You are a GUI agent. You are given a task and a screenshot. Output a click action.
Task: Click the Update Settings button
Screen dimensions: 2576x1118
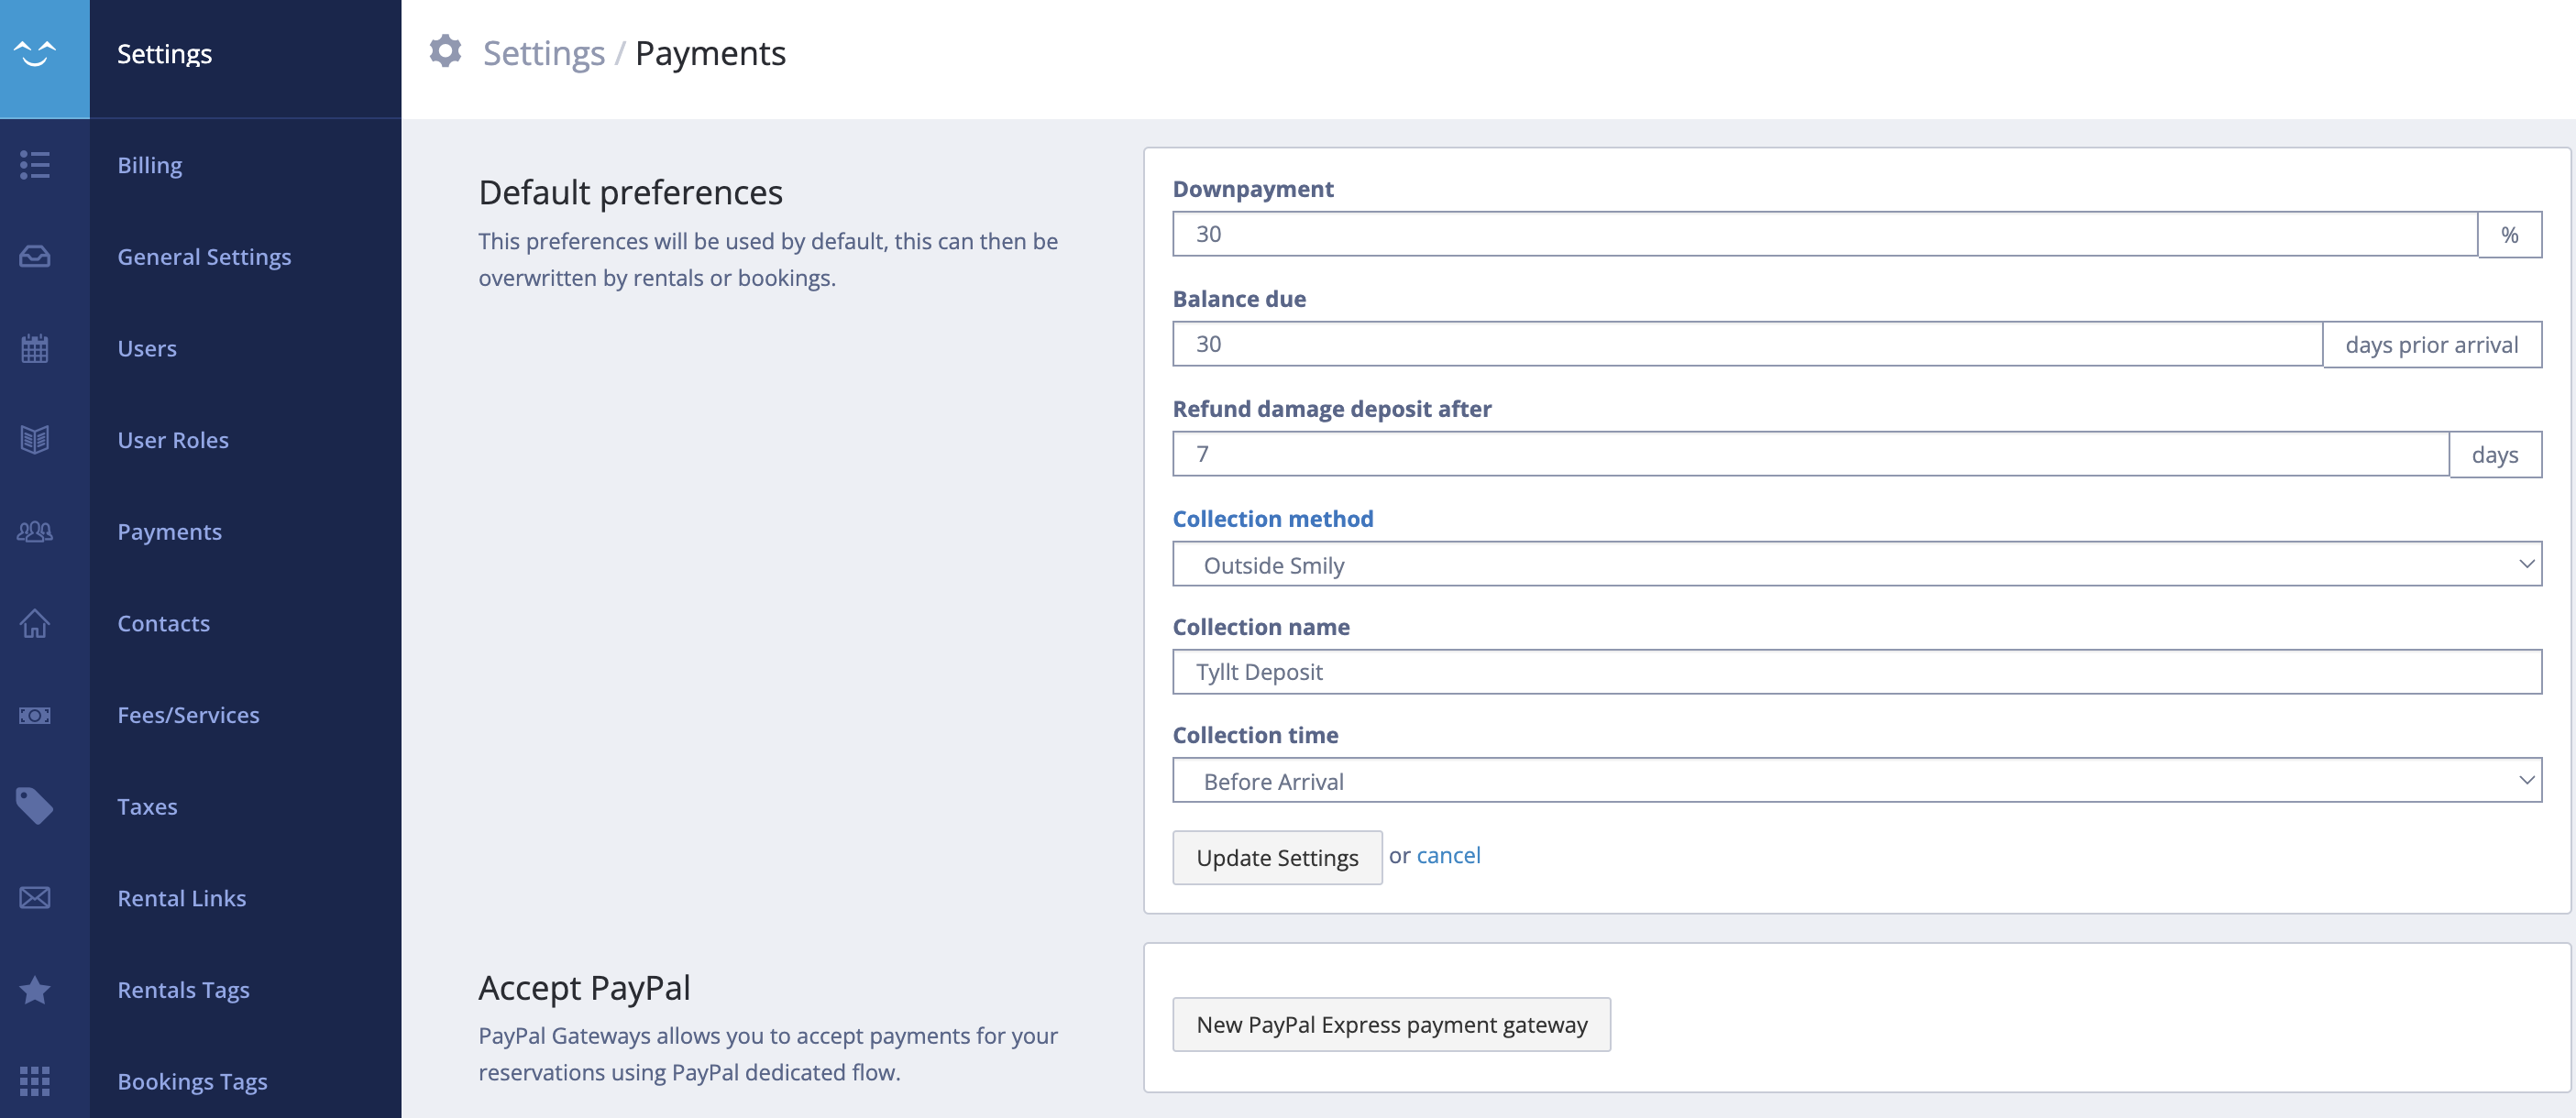(1276, 857)
